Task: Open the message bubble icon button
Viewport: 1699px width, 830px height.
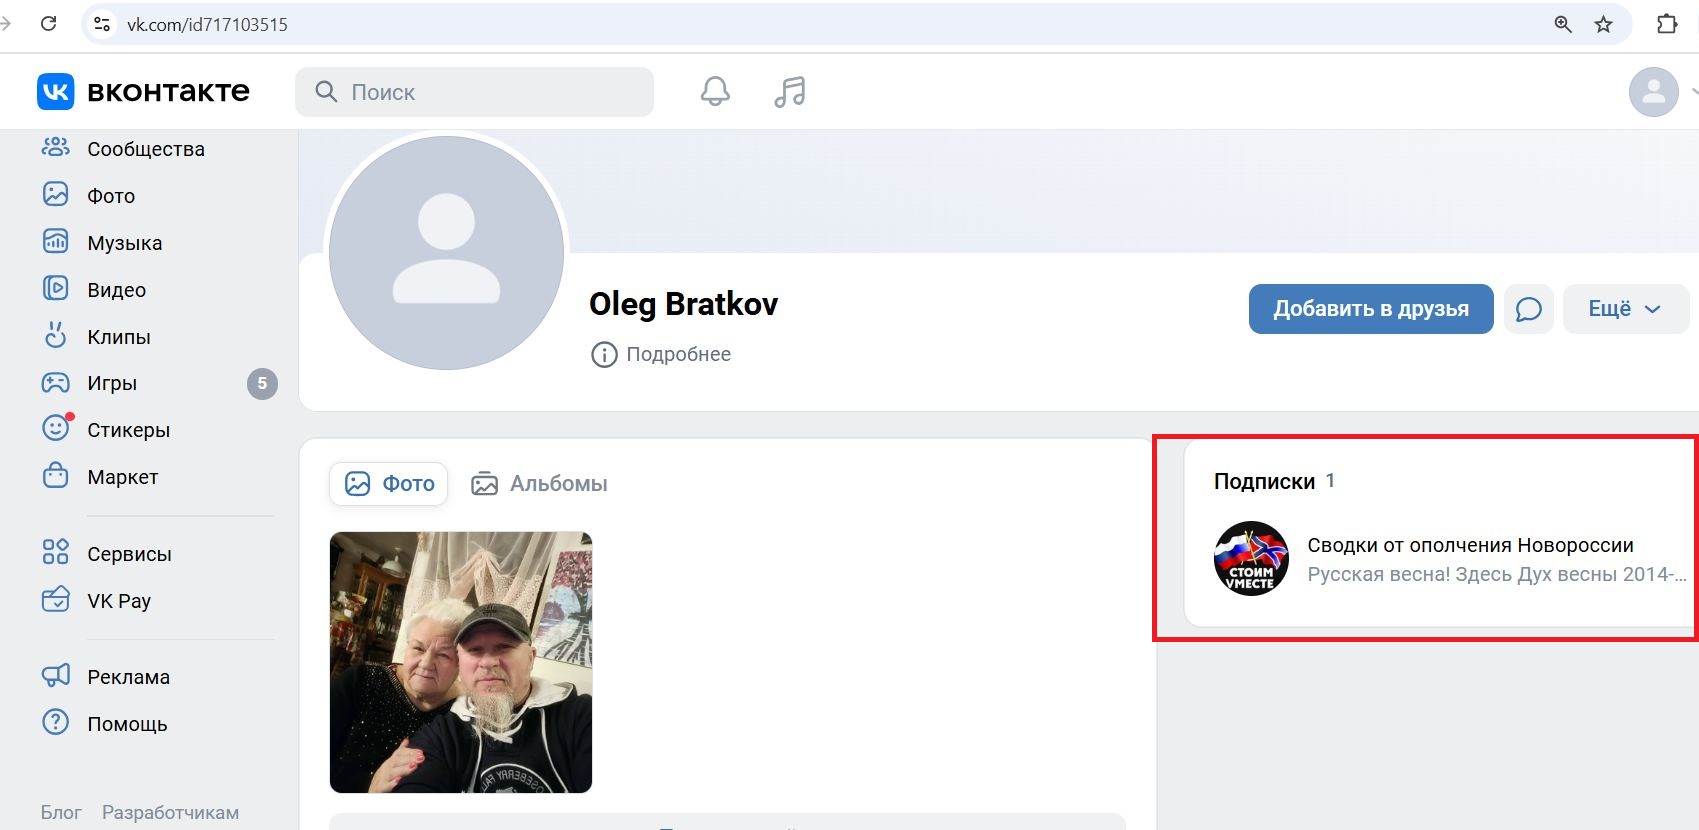Action: pyautogui.click(x=1528, y=309)
